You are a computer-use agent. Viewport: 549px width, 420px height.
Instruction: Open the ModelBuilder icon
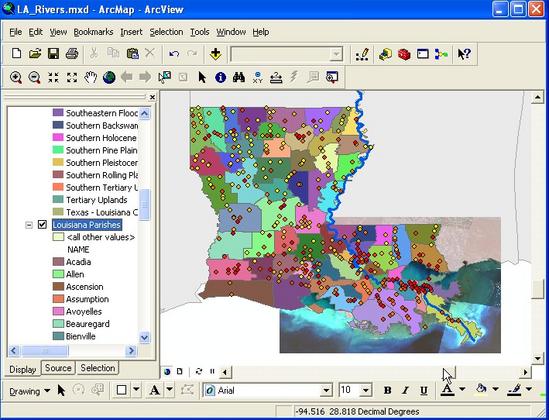[x=441, y=54]
